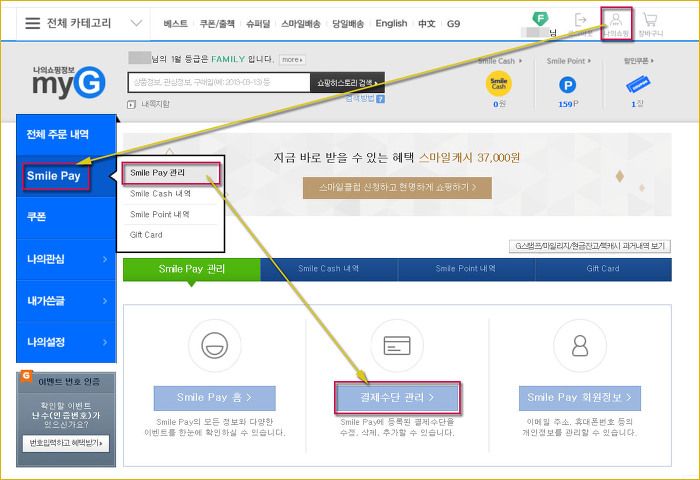
Task: Click the member profile person icon
Action: 580,346
